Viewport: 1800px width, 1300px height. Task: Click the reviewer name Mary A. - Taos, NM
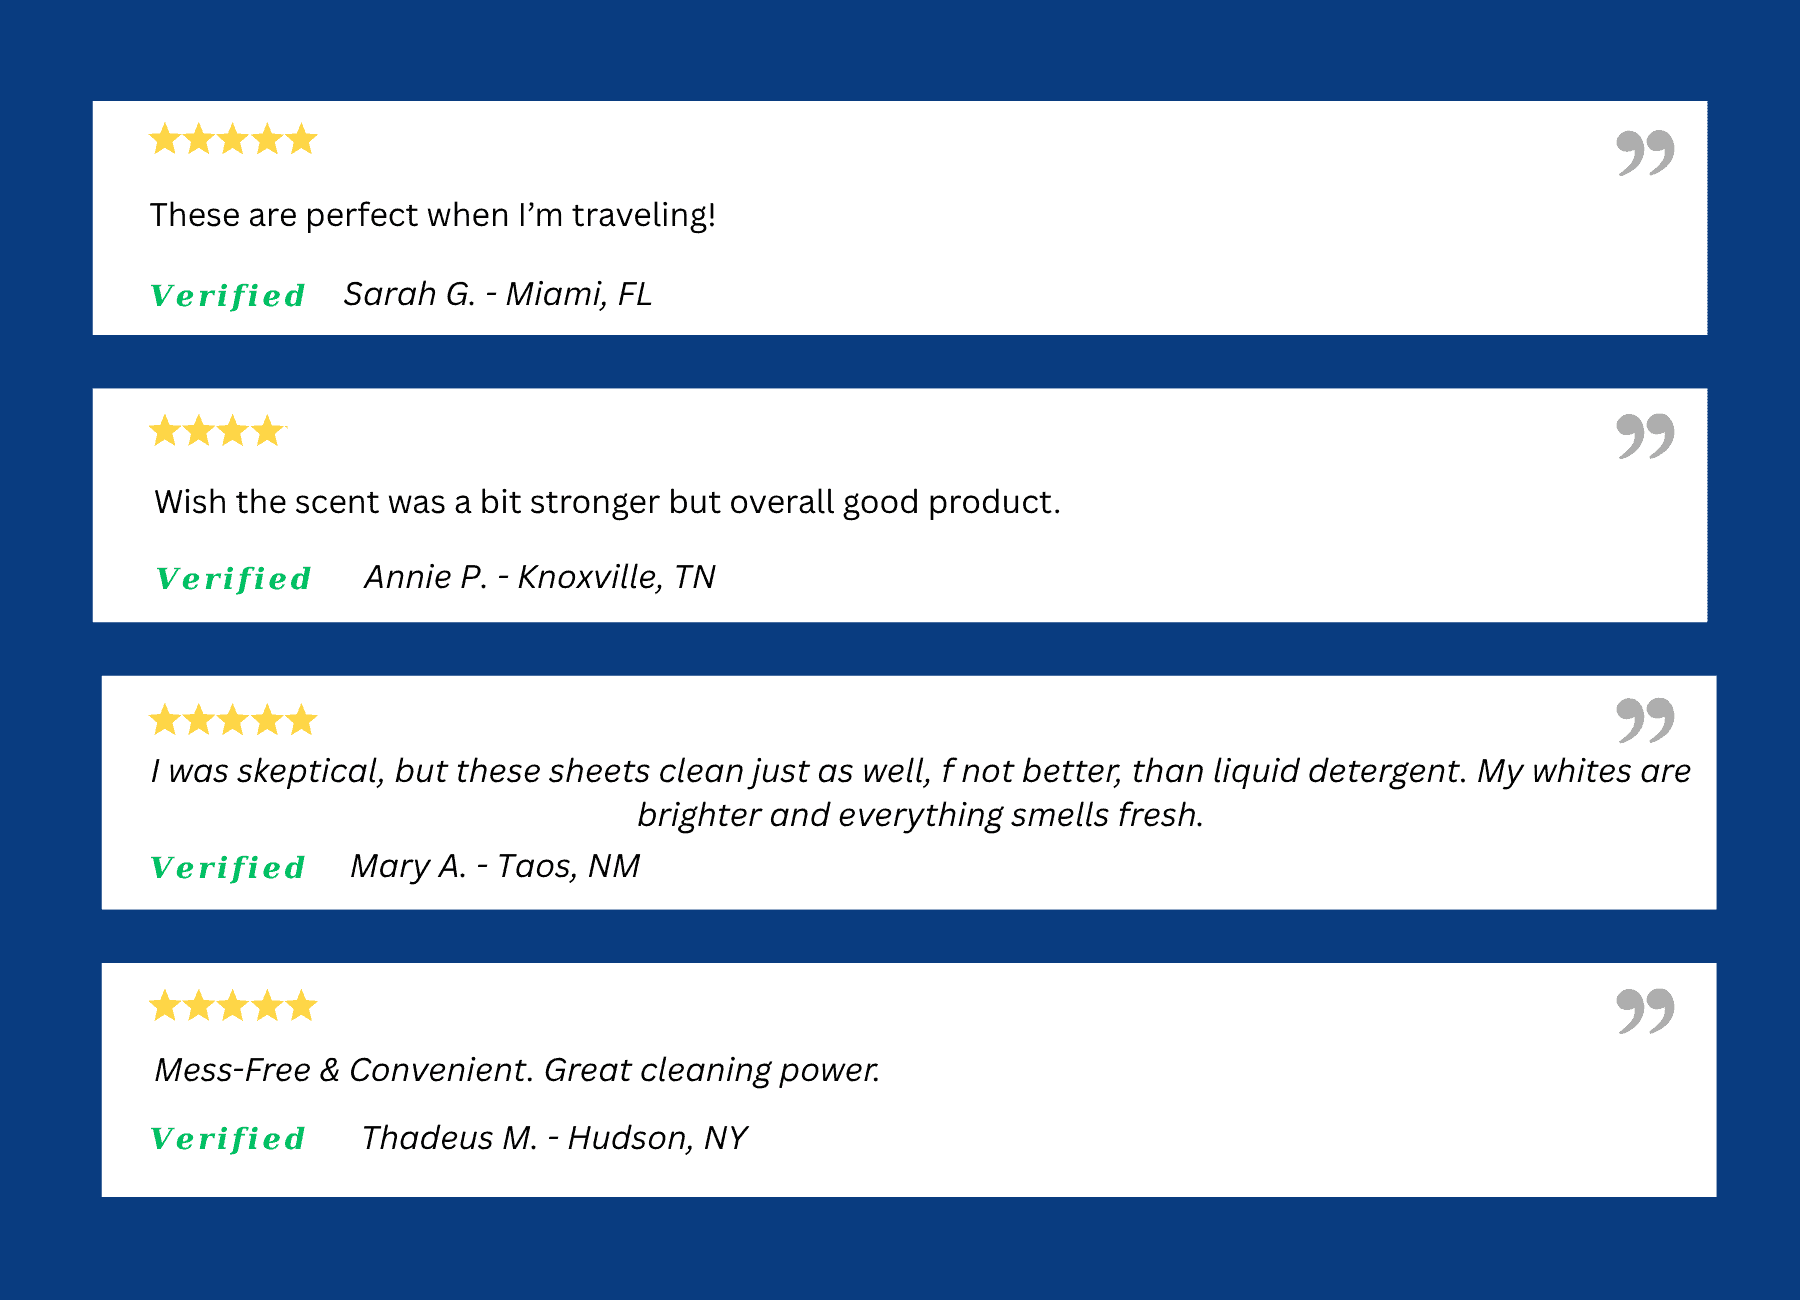point(495,866)
